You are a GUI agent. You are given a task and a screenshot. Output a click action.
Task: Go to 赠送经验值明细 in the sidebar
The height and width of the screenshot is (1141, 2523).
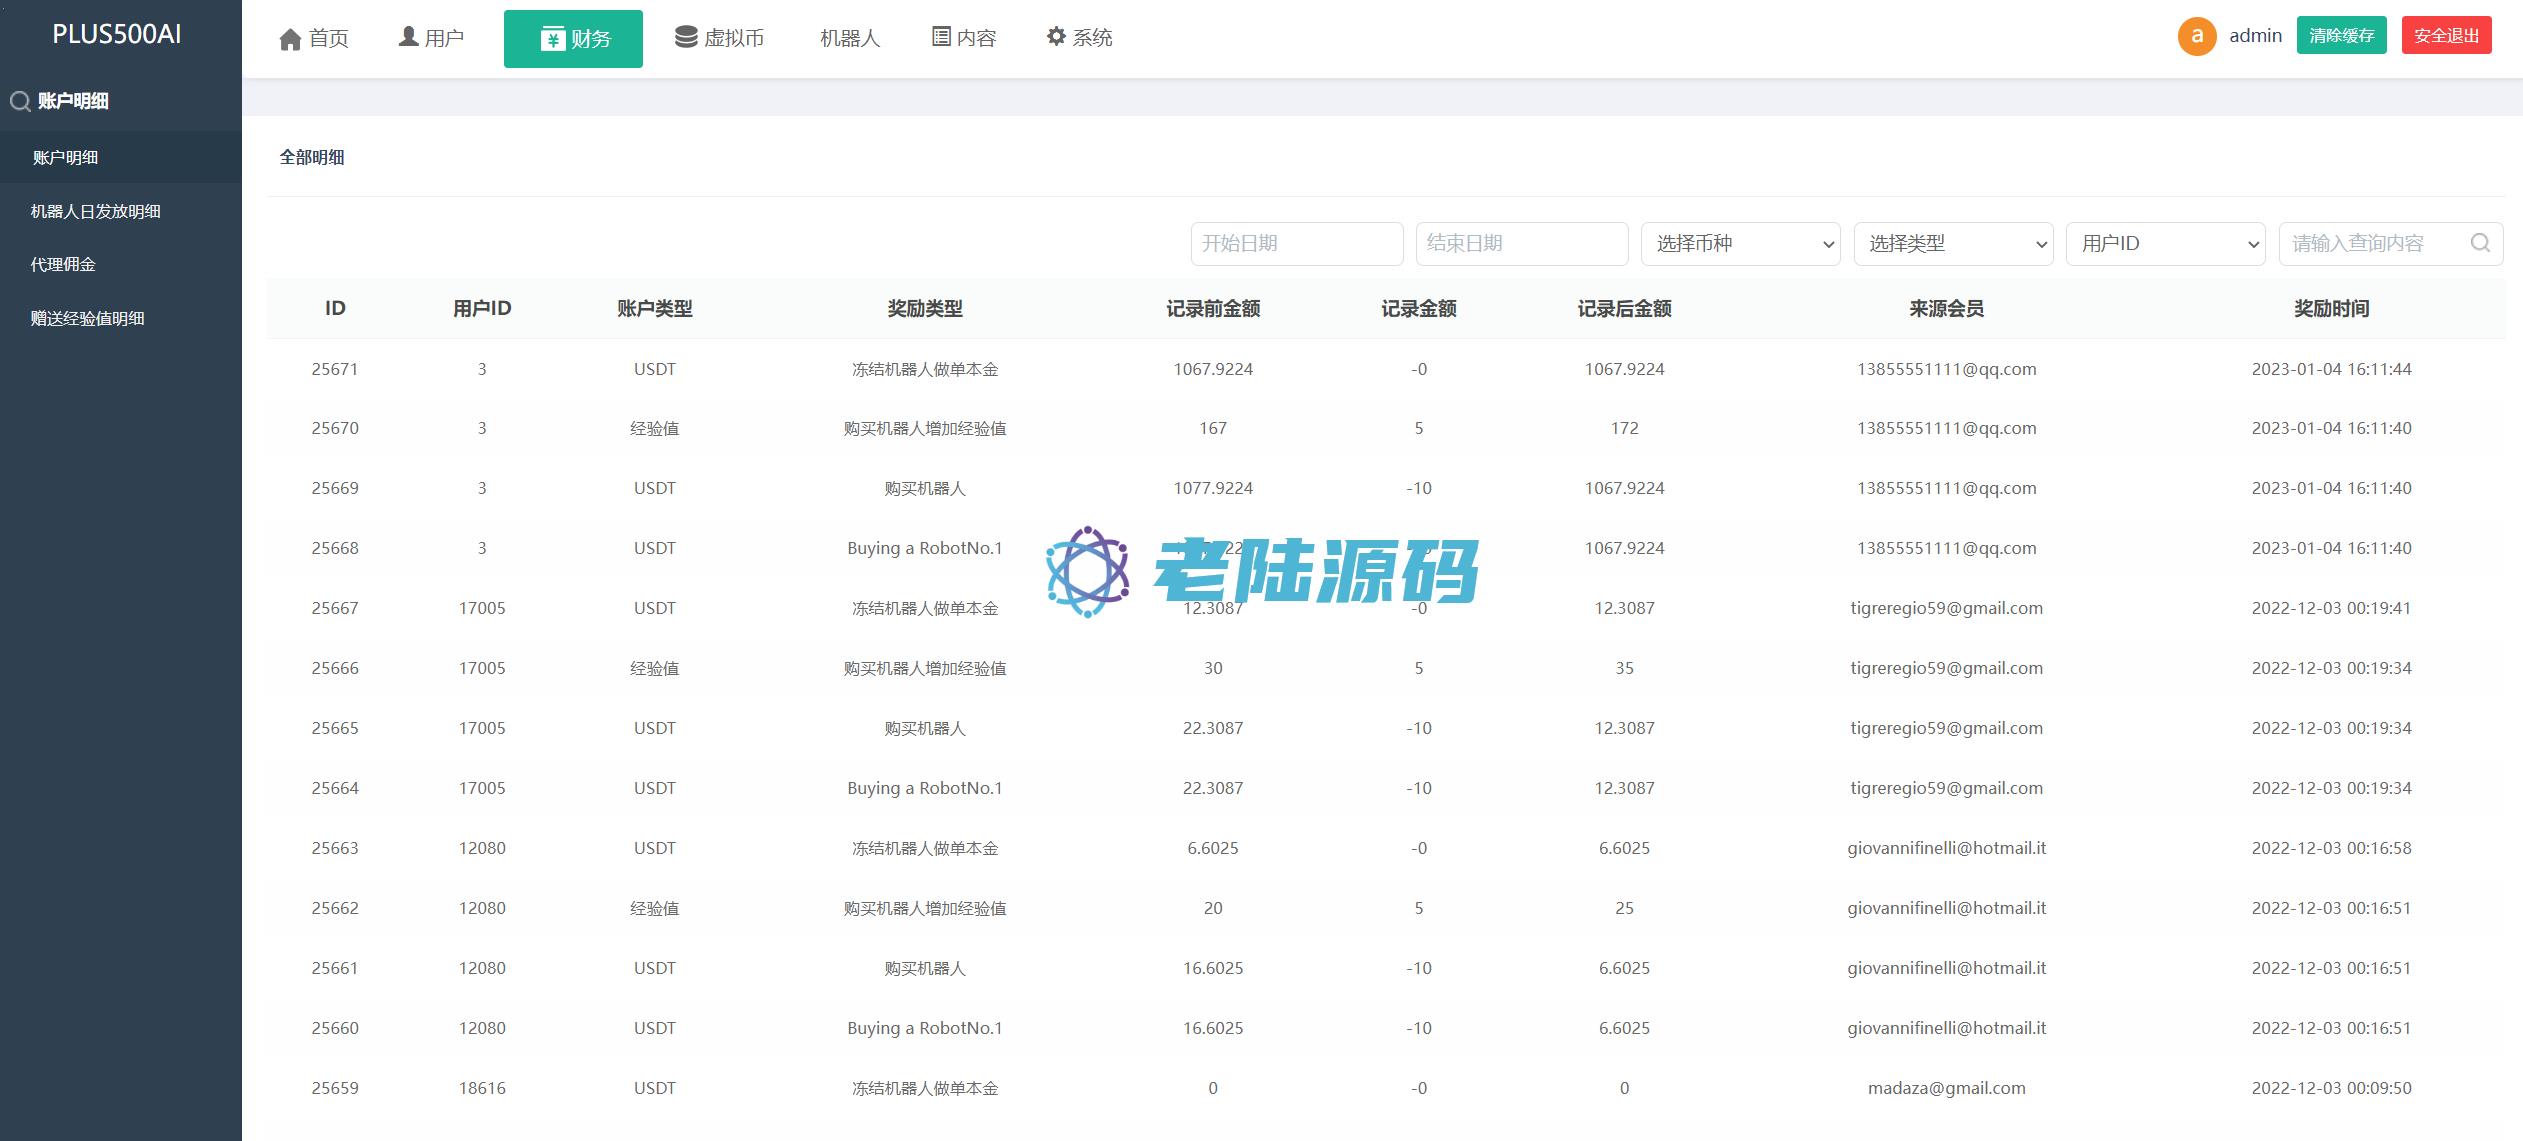click(88, 318)
